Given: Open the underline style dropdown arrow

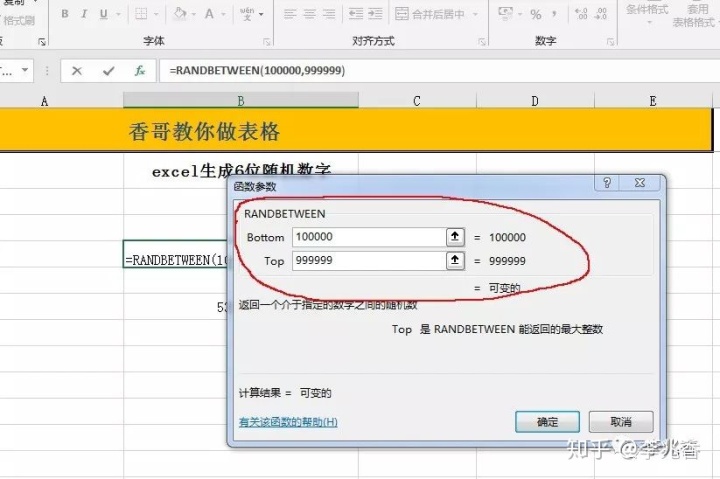Looking at the screenshot, I should click(118, 15).
